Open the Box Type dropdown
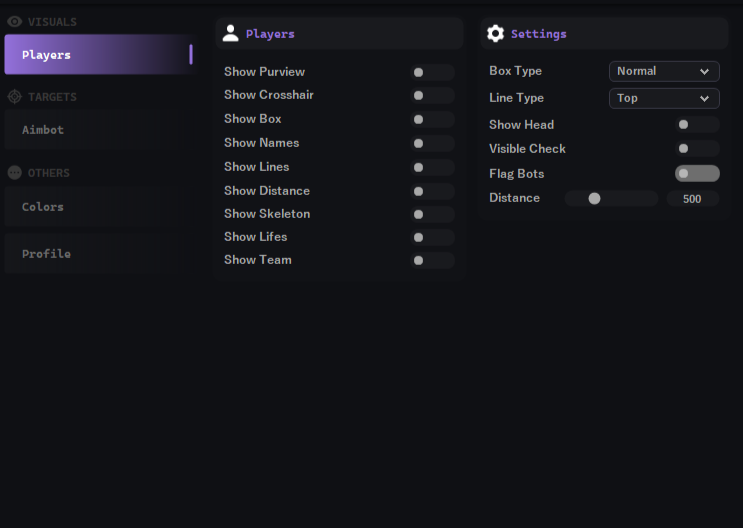Screen dimensions: 743x528 (664, 72)
